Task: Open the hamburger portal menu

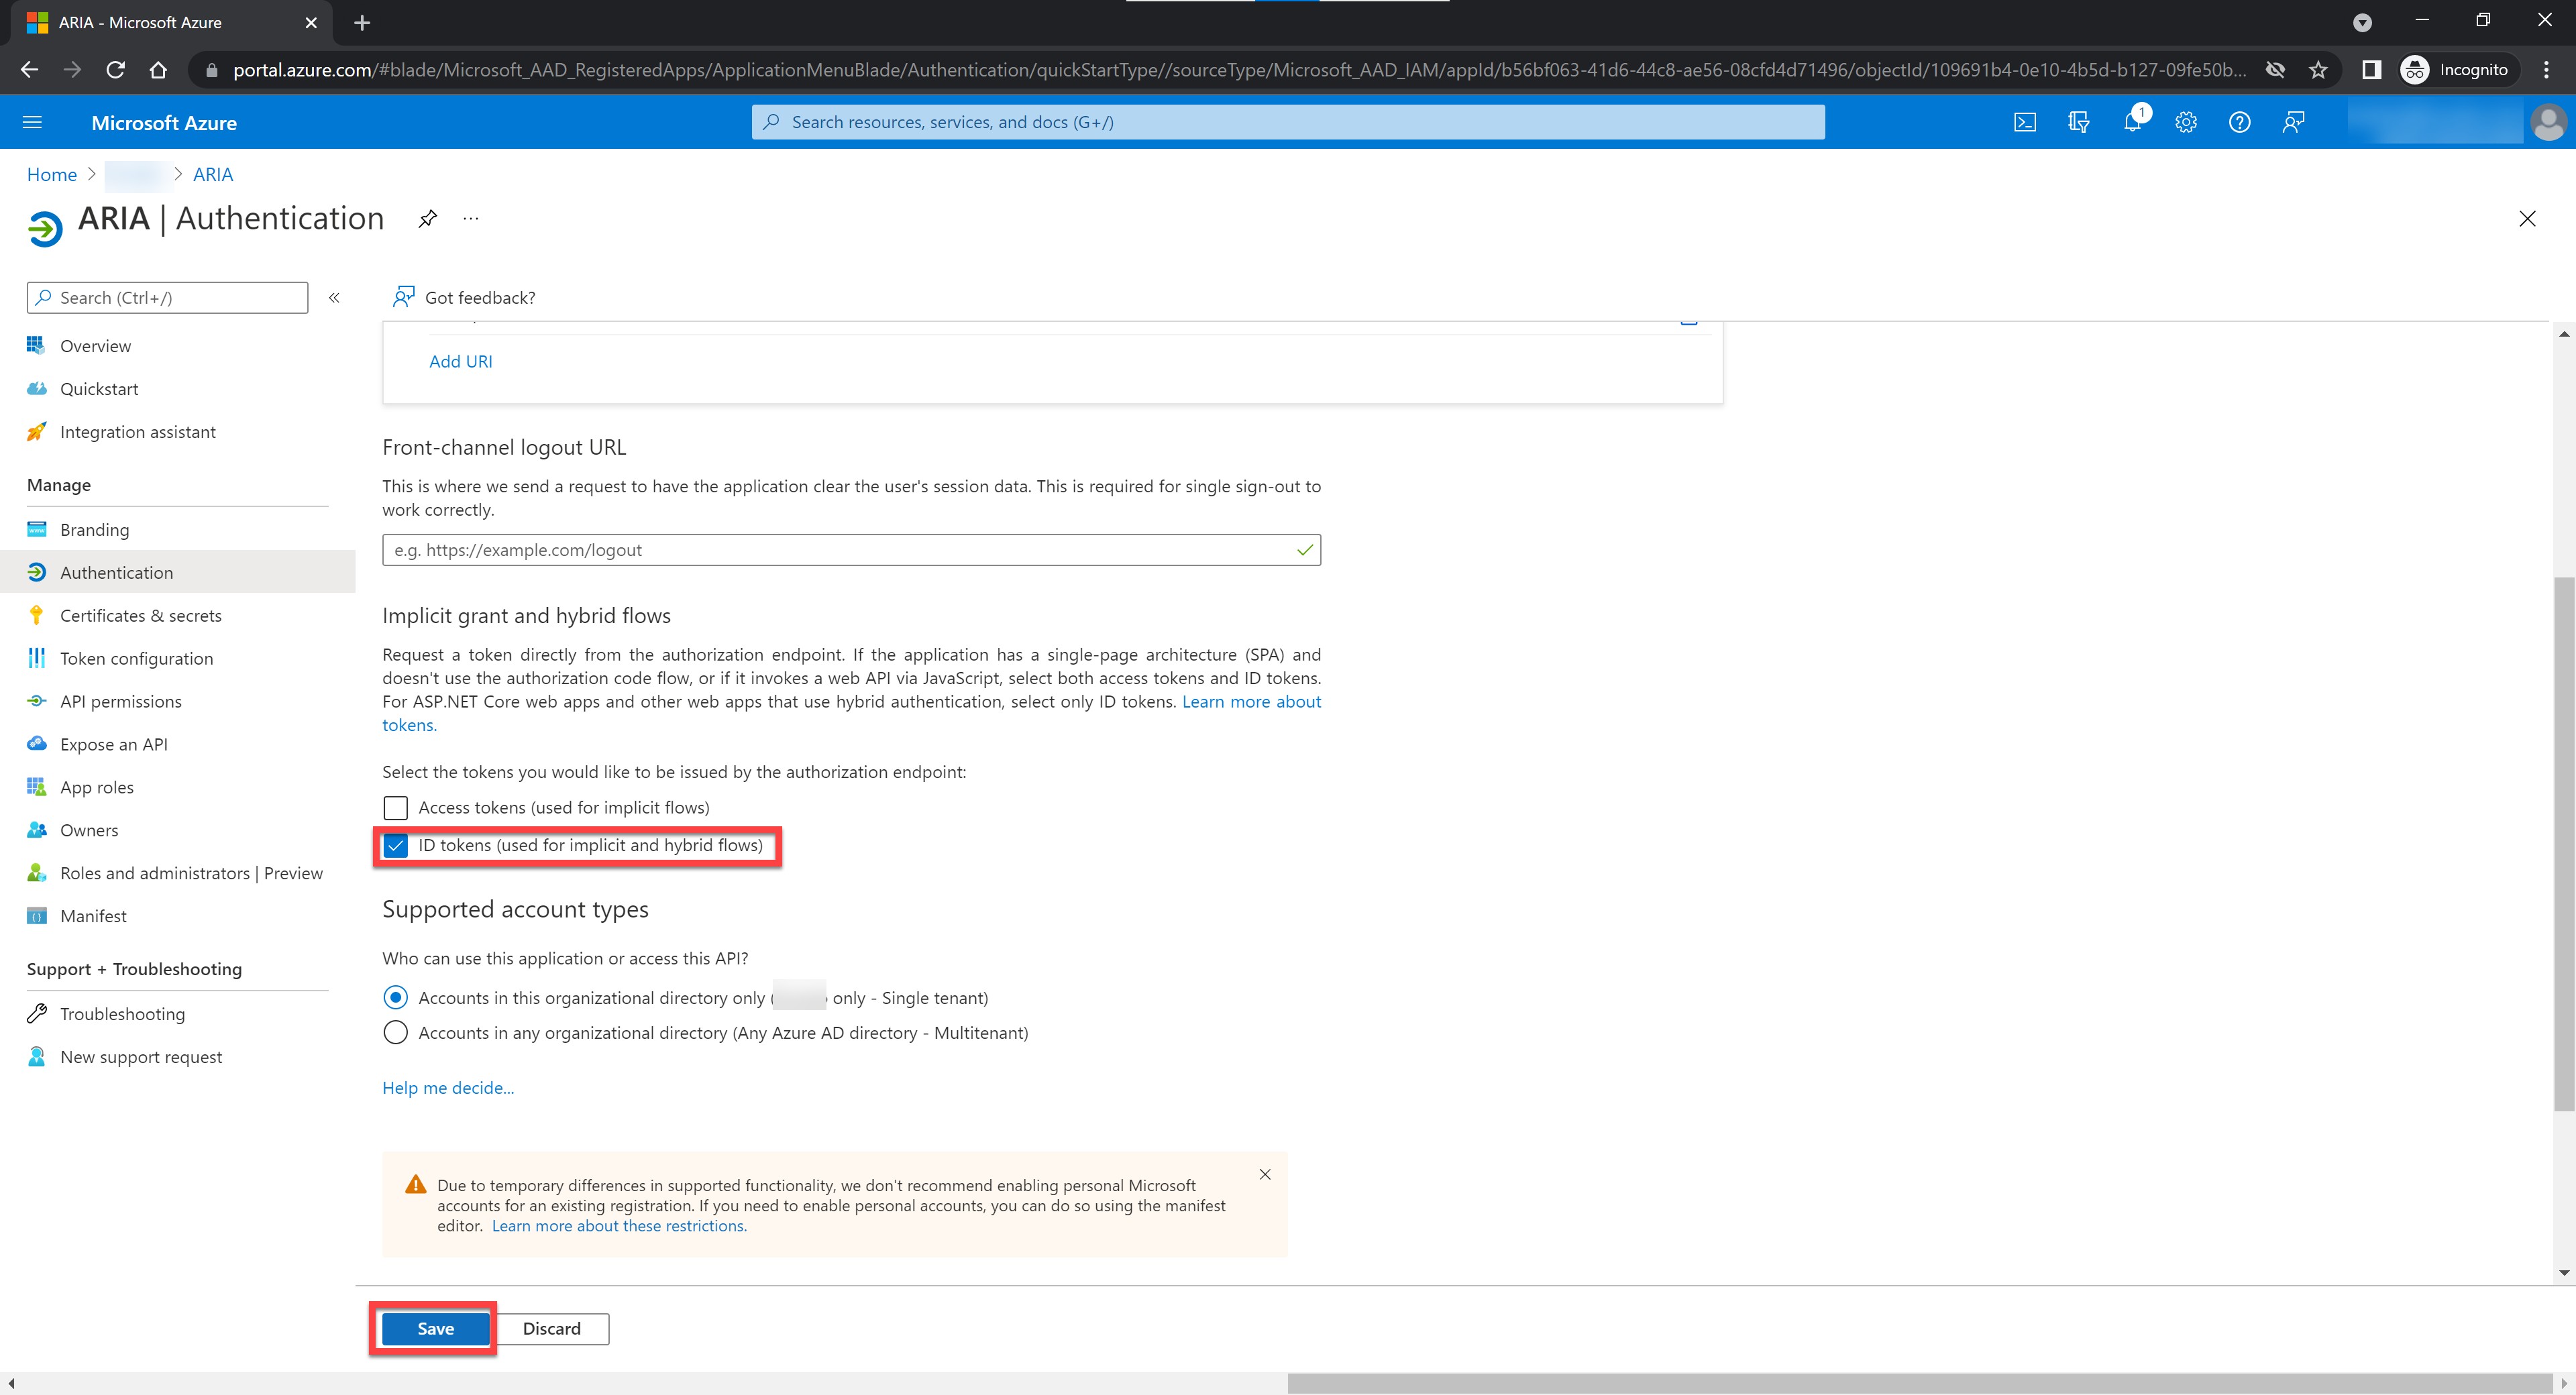Action: tap(32, 122)
